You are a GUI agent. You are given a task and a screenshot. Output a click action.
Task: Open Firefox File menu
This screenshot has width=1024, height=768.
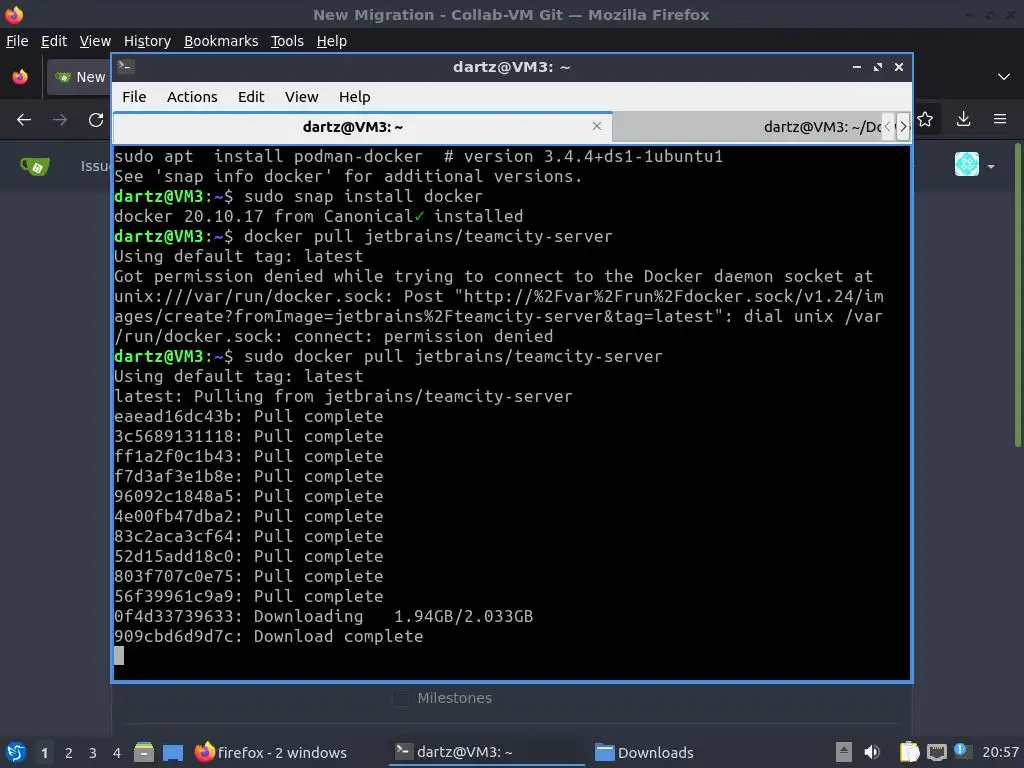[x=17, y=40]
